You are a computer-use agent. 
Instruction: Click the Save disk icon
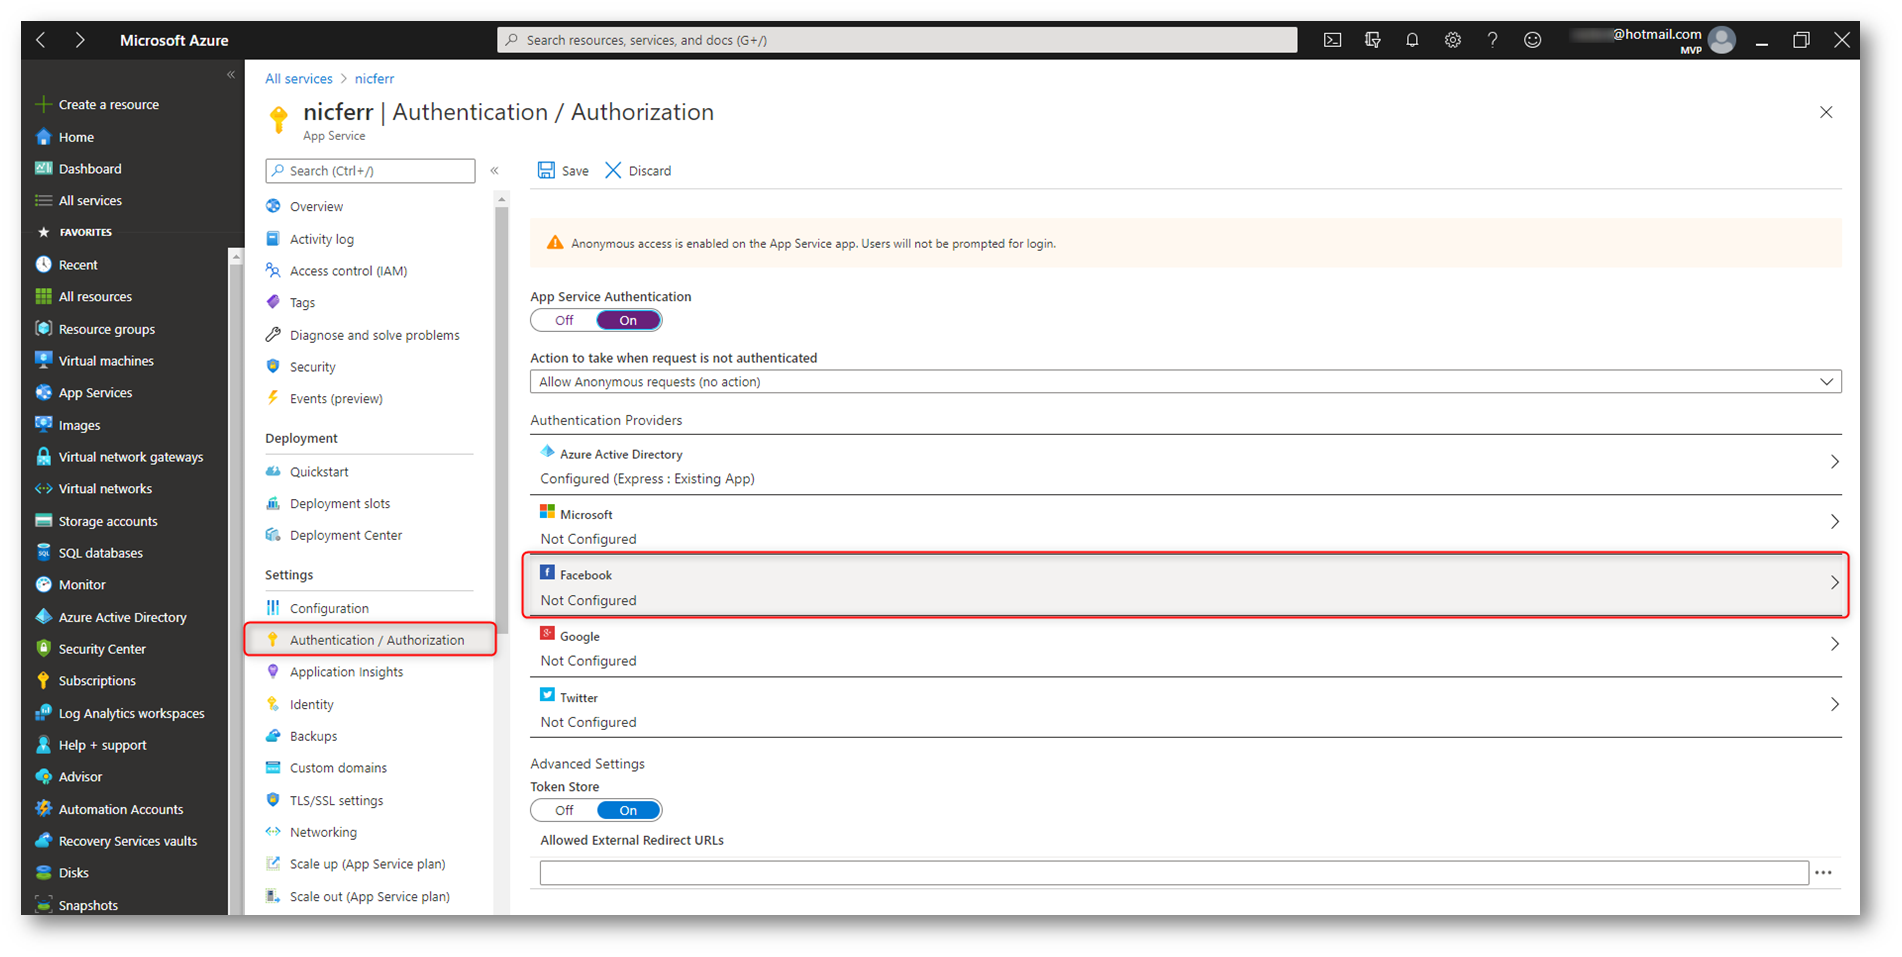pyautogui.click(x=546, y=170)
